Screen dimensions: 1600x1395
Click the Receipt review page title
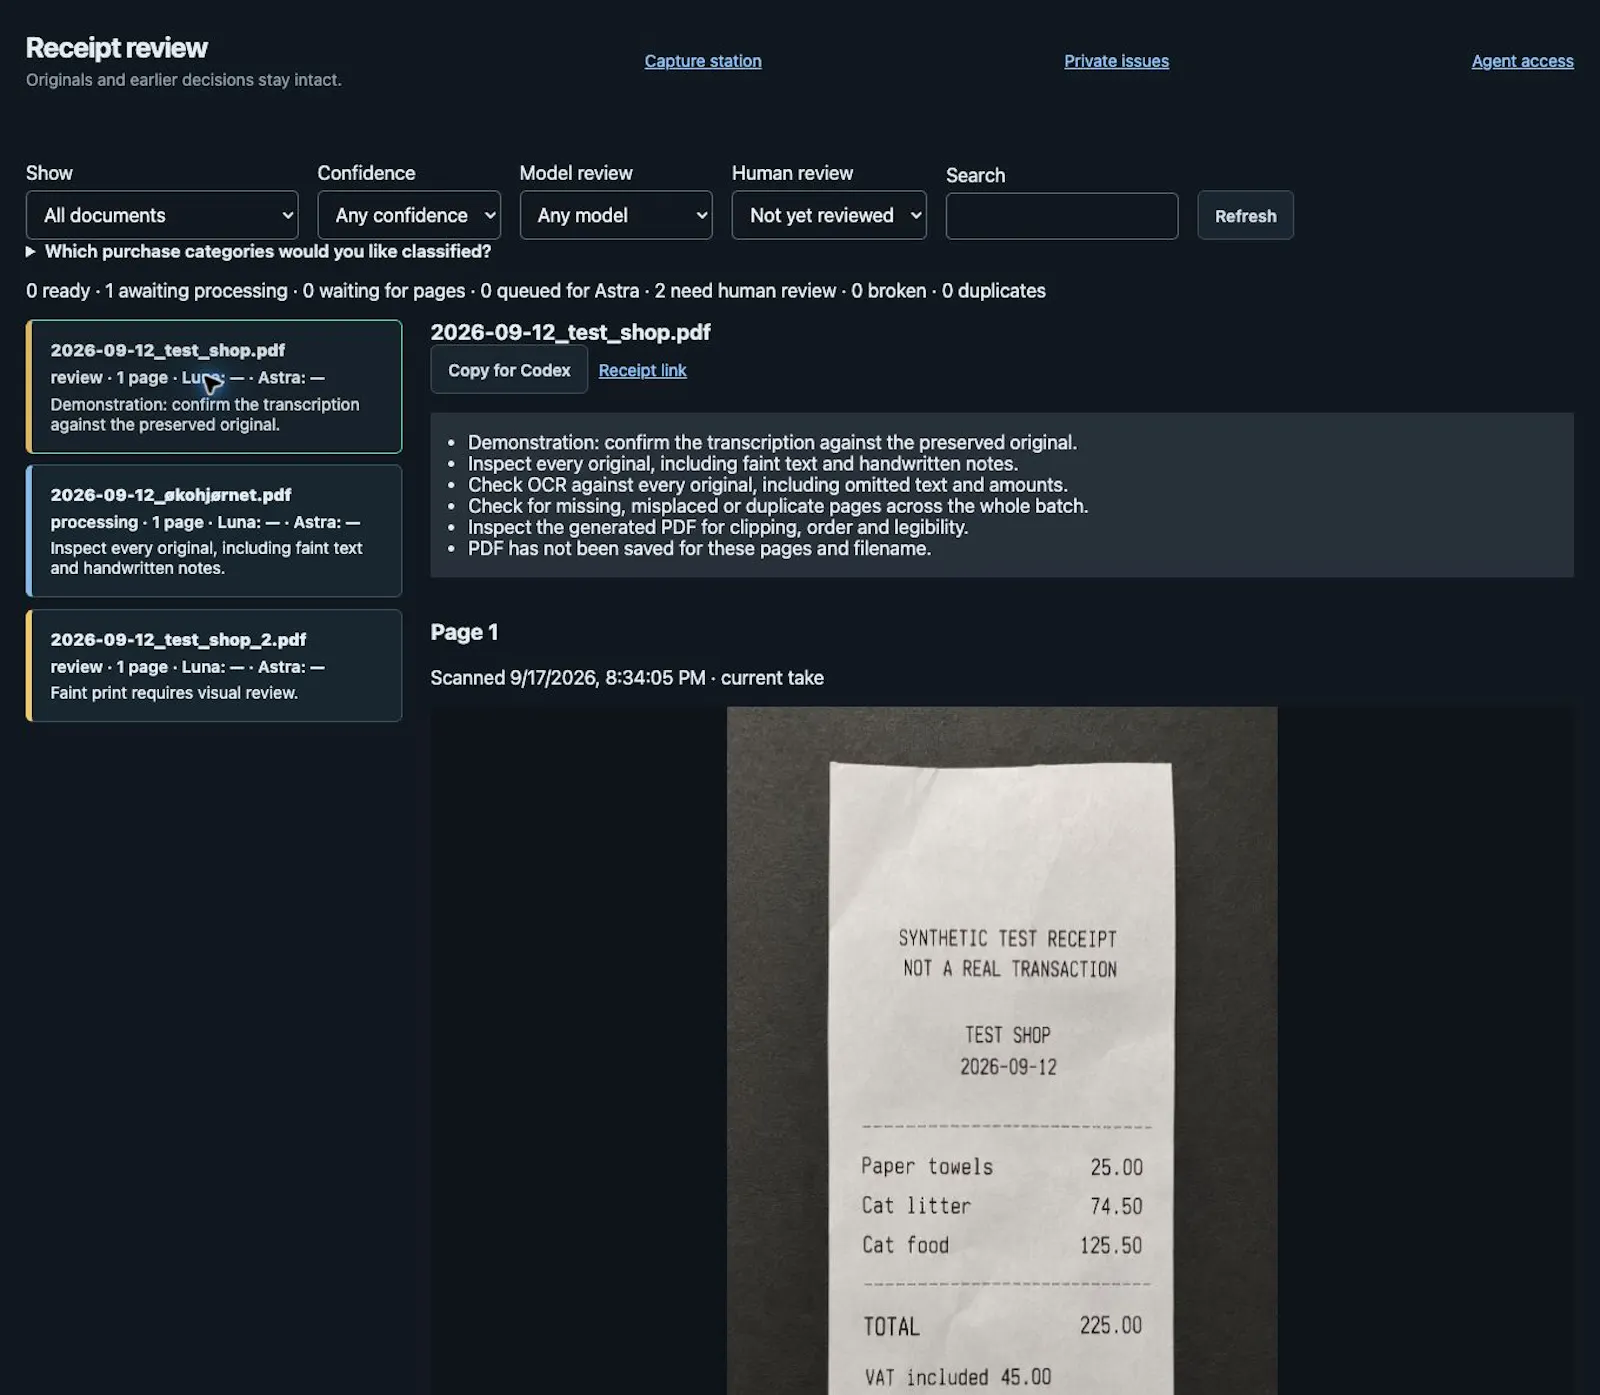point(117,48)
